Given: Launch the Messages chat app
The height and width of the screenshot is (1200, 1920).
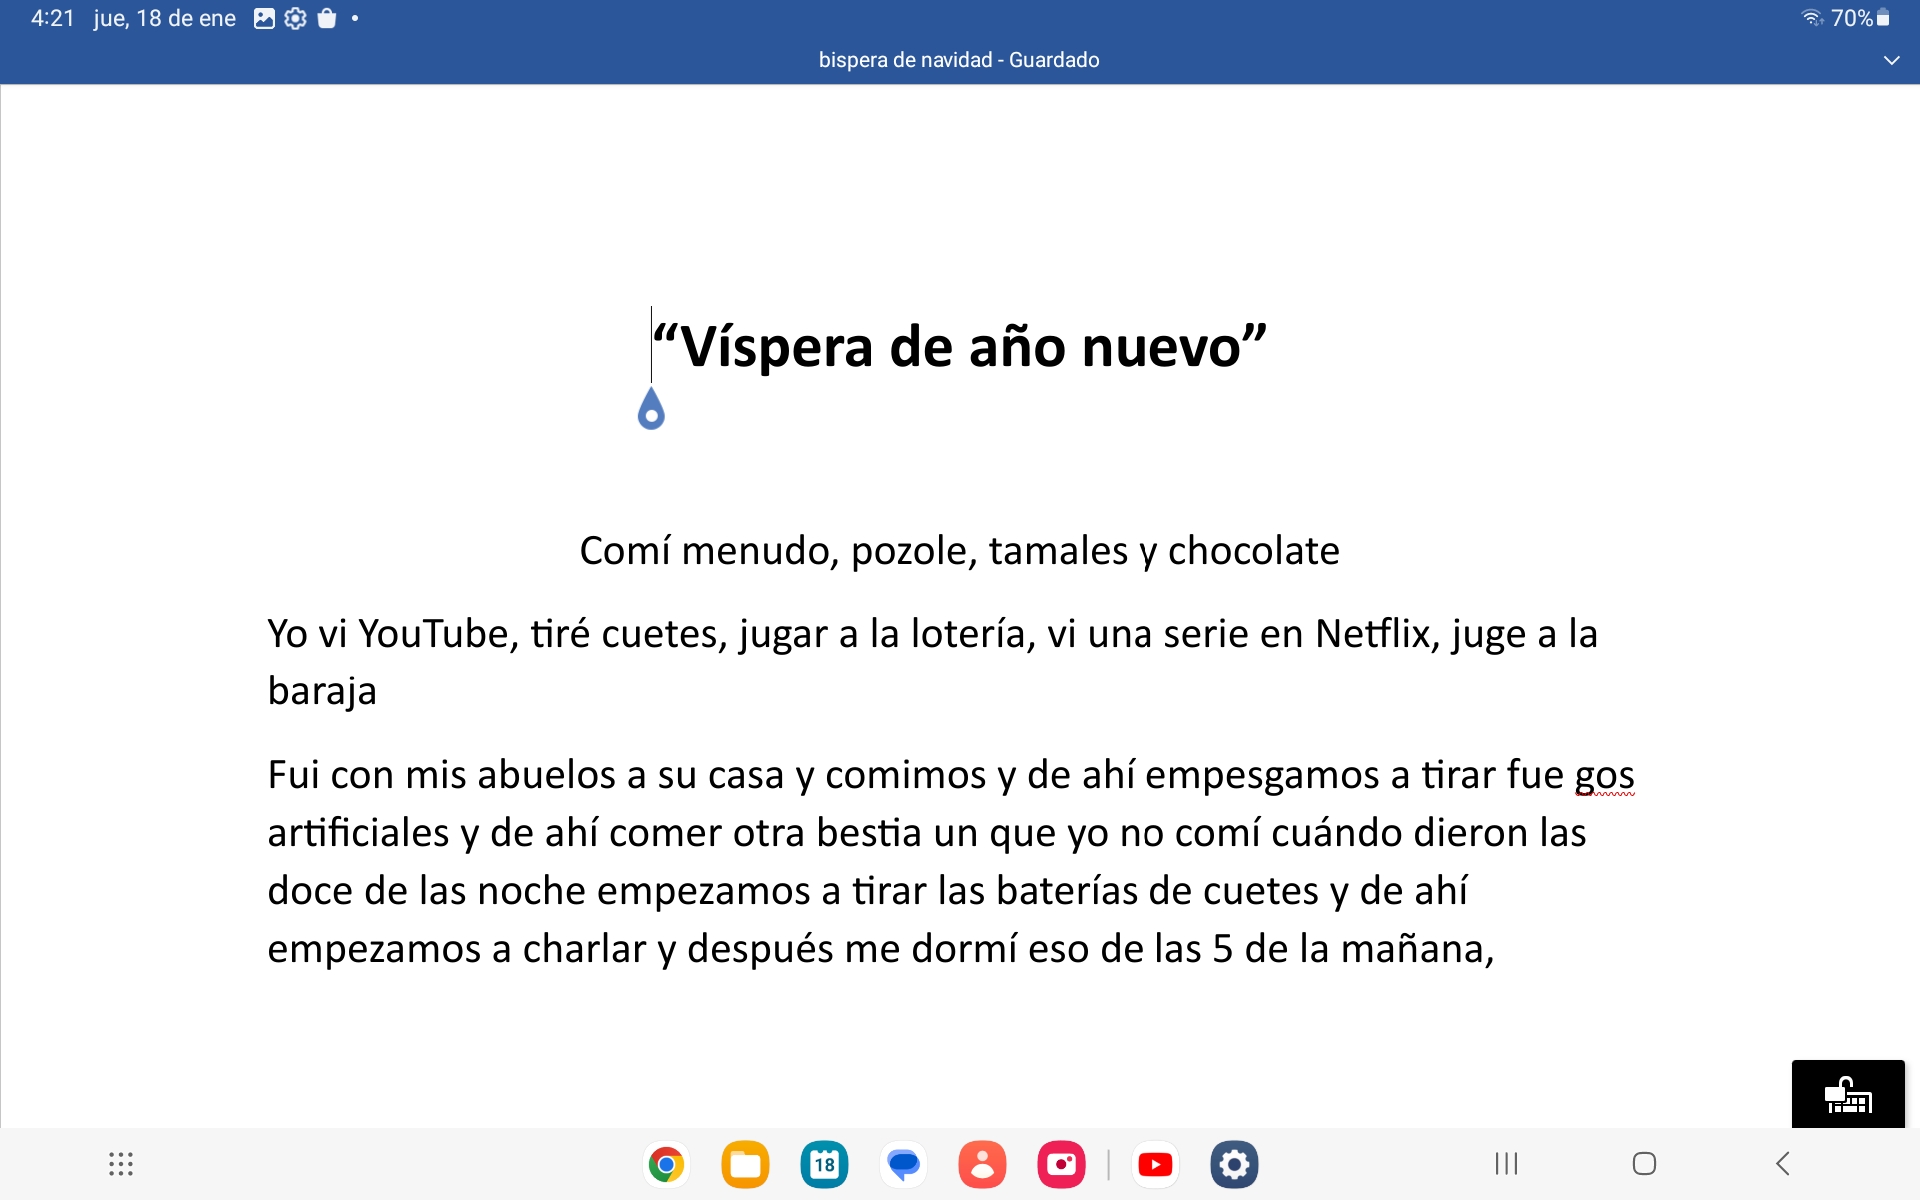Looking at the screenshot, I should [903, 1164].
